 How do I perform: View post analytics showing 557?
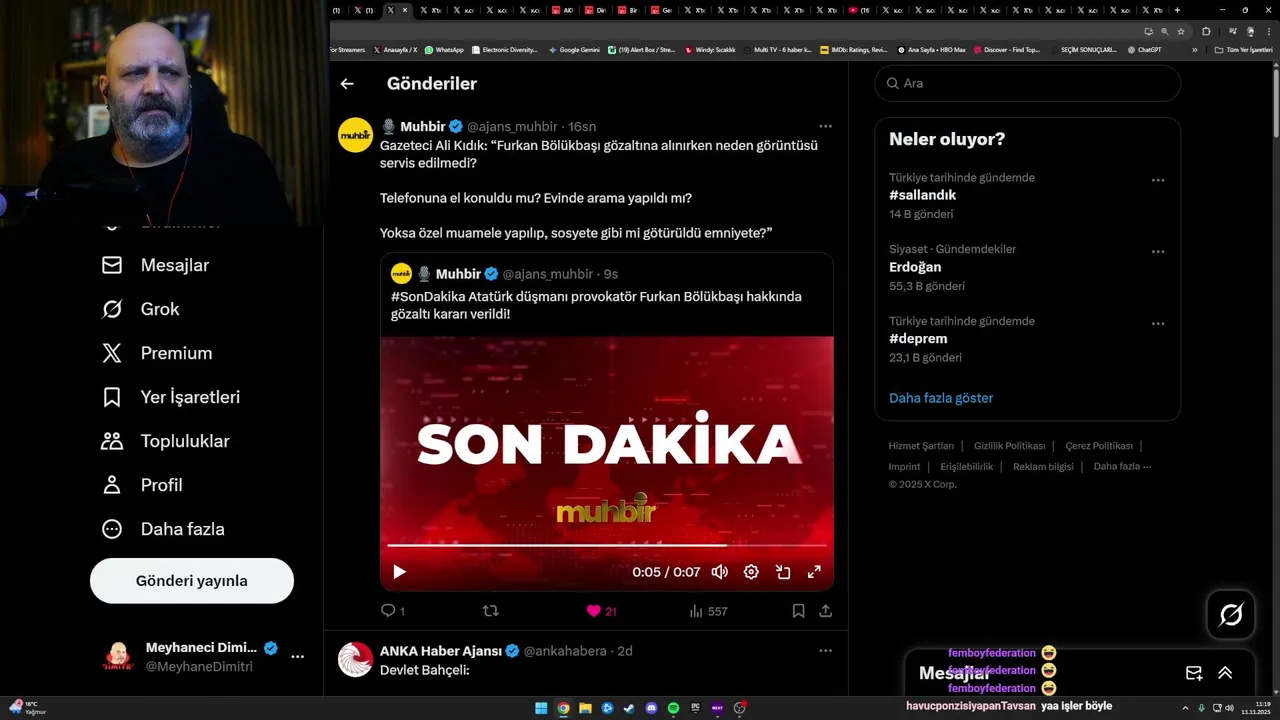point(708,610)
